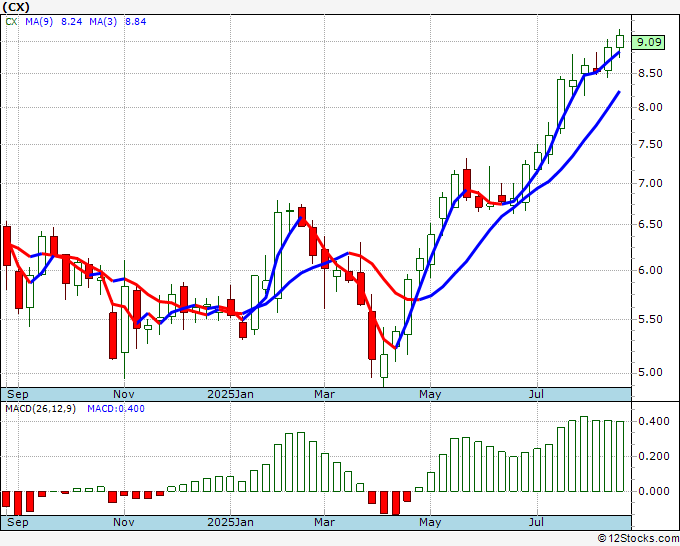680x546 pixels.
Task: Click Sep on the MACD timeline
Action: (18, 522)
